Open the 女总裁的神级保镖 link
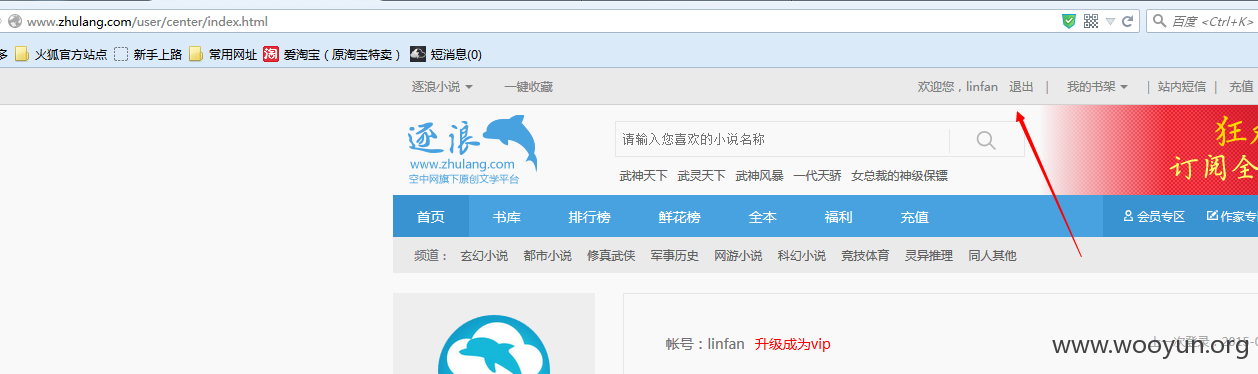The width and height of the screenshot is (1258, 374). (899, 176)
